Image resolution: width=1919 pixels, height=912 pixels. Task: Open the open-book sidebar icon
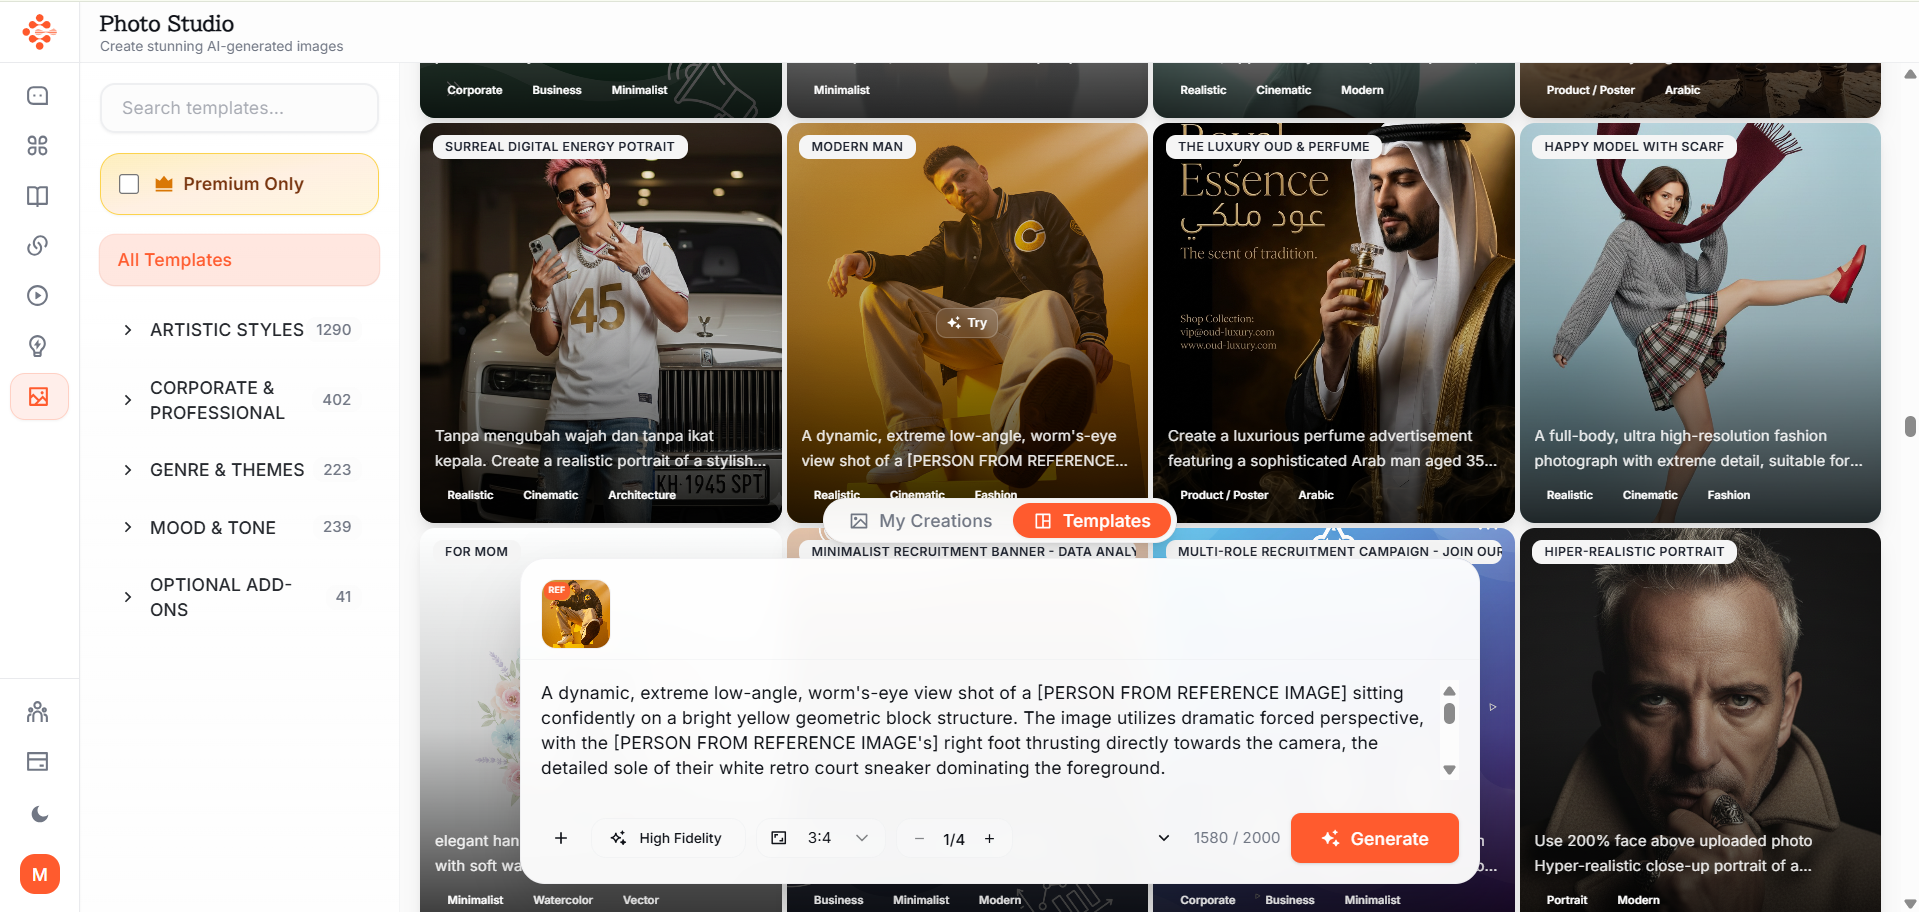pos(38,196)
